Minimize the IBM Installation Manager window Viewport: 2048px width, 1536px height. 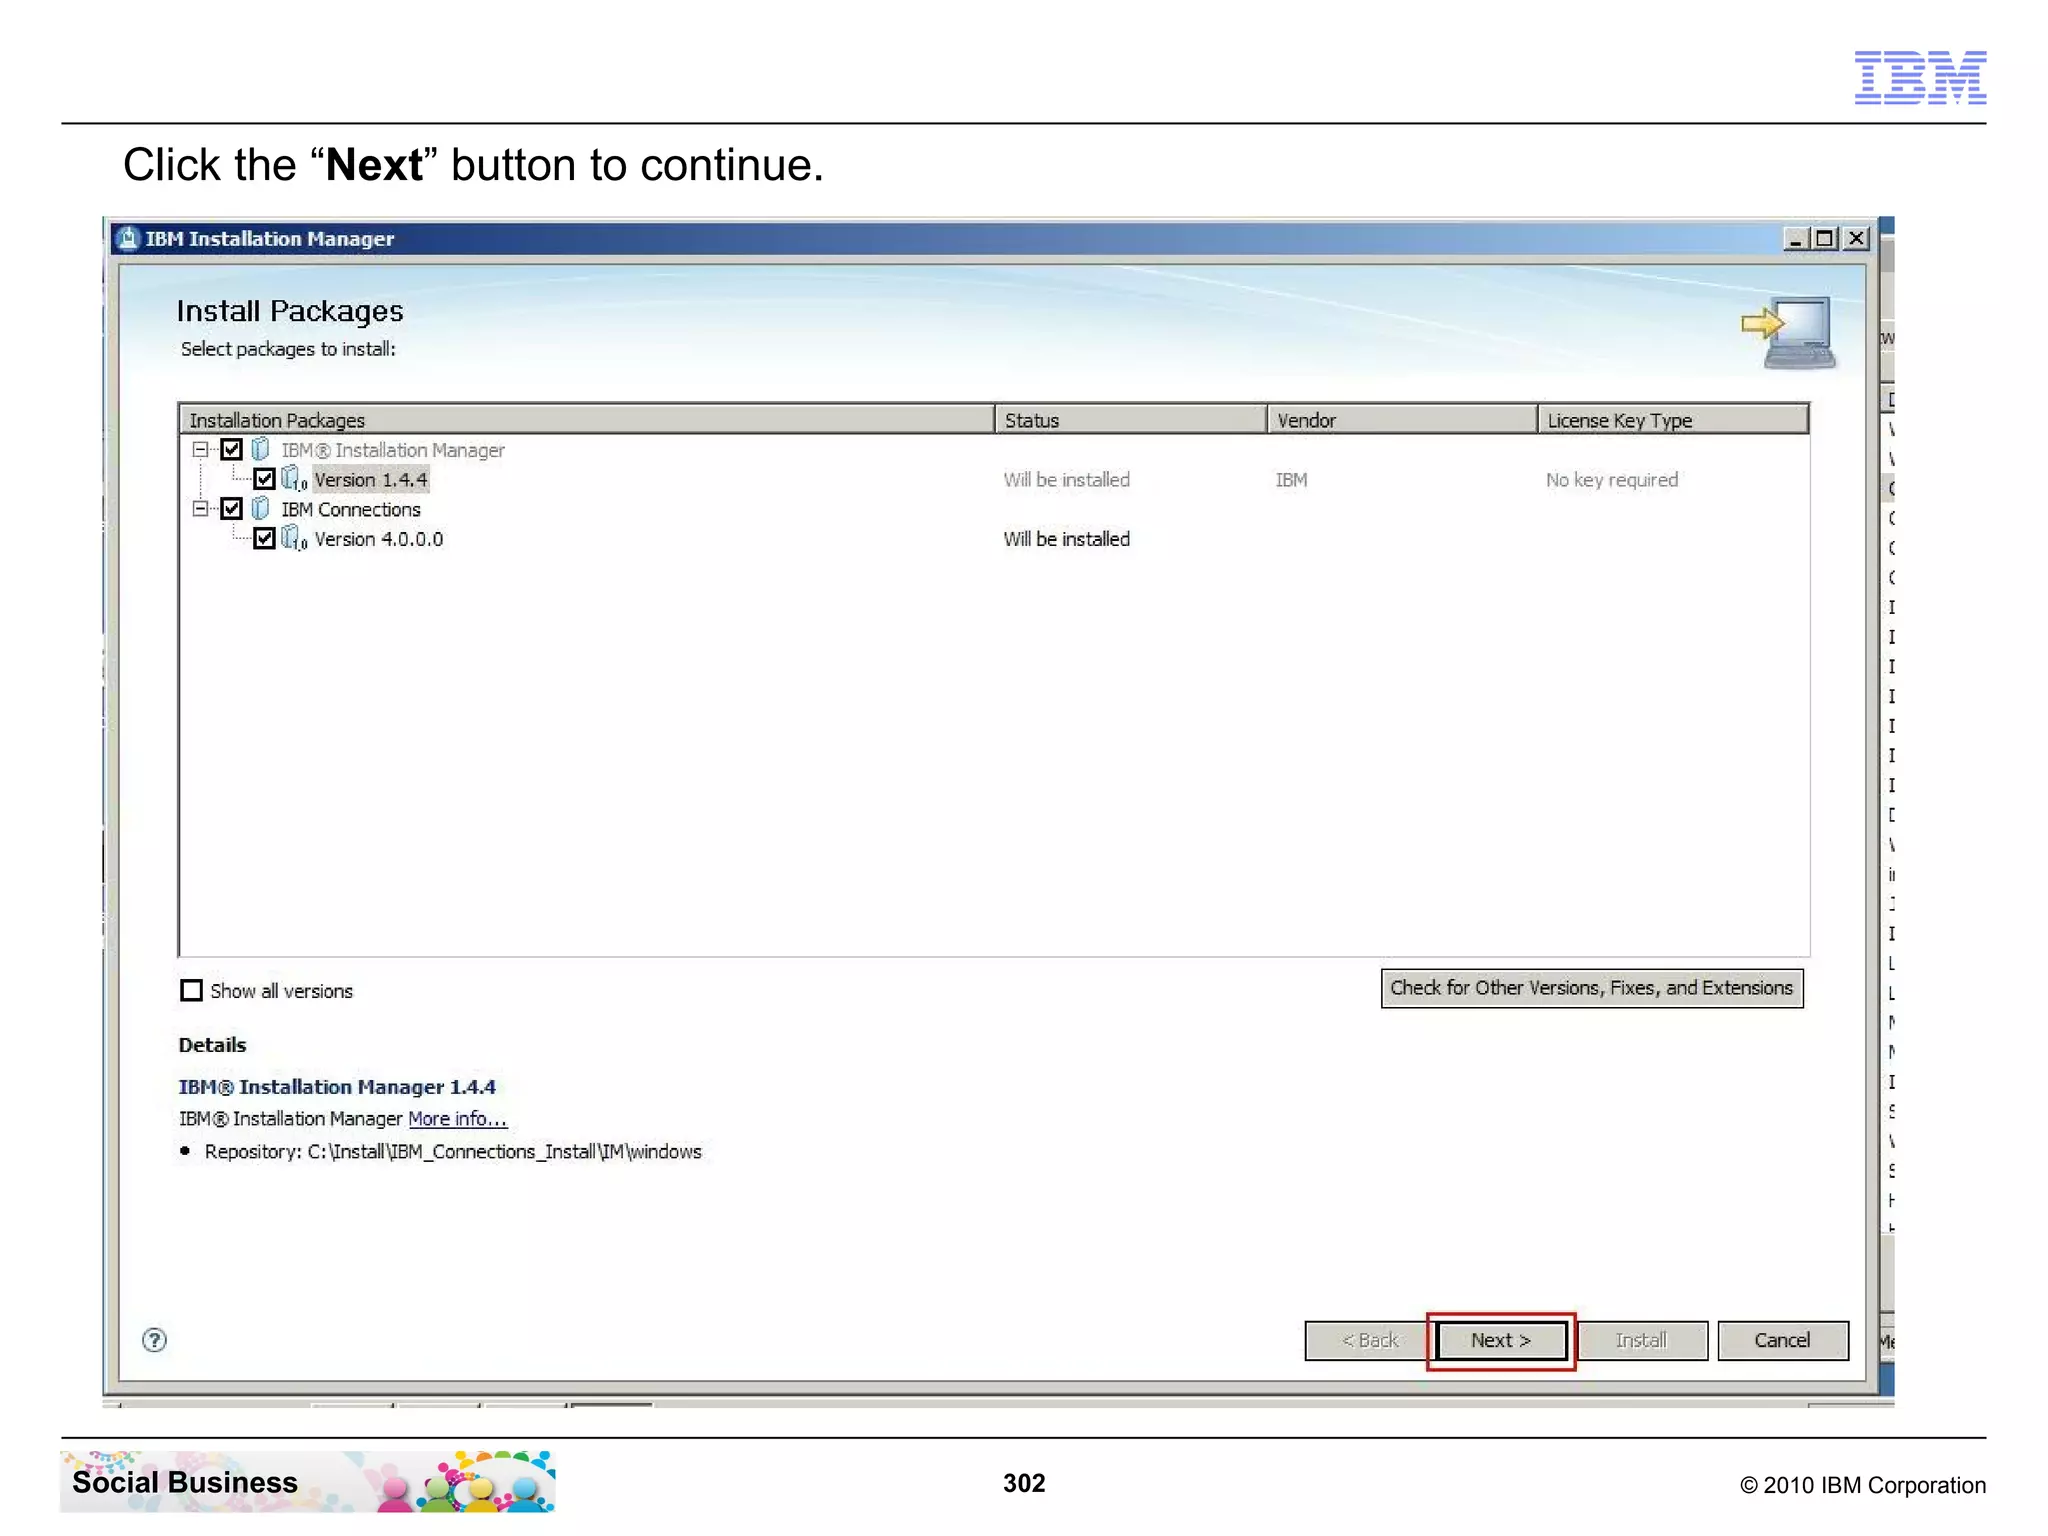1795,239
